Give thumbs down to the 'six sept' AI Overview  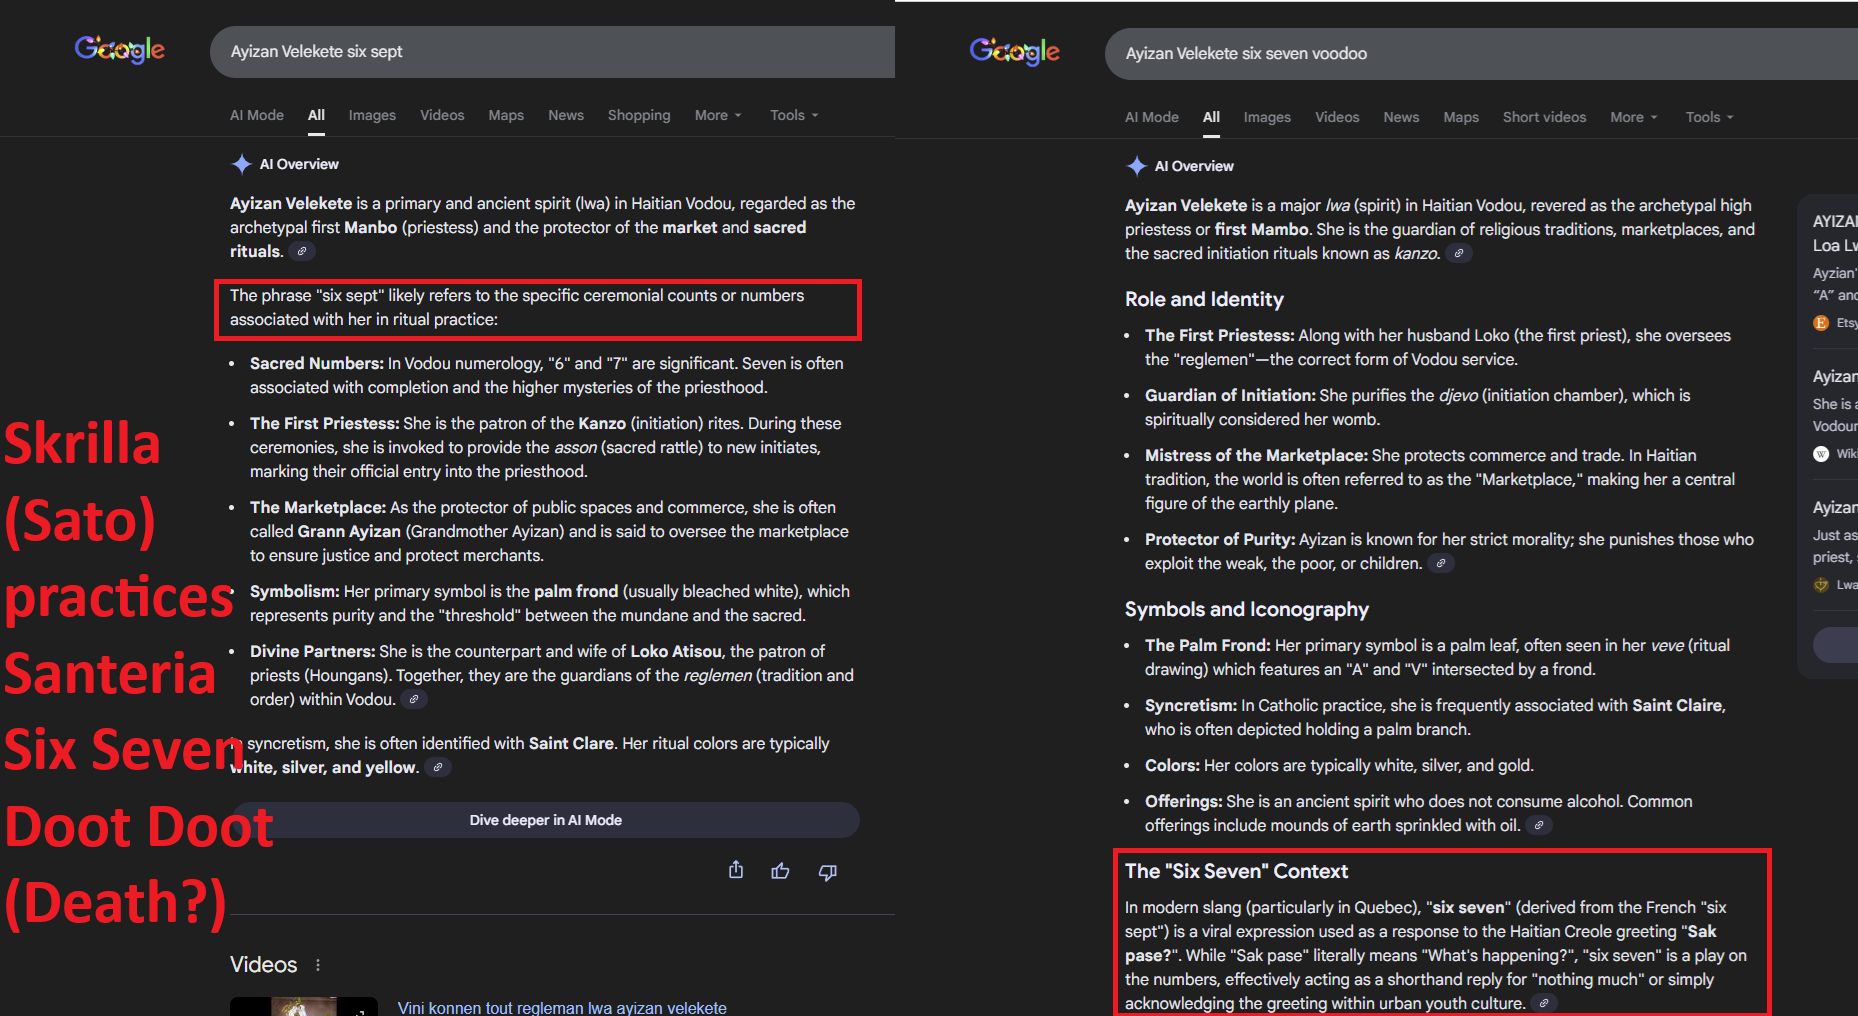tap(827, 872)
